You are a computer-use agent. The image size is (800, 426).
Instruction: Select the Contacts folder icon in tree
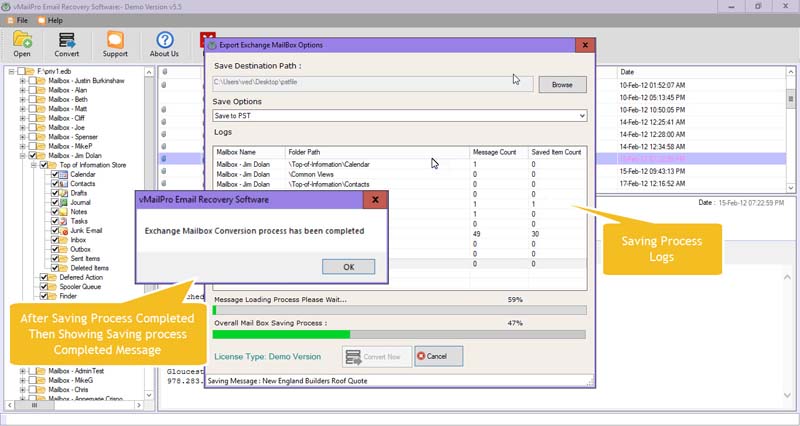pos(63,184)
